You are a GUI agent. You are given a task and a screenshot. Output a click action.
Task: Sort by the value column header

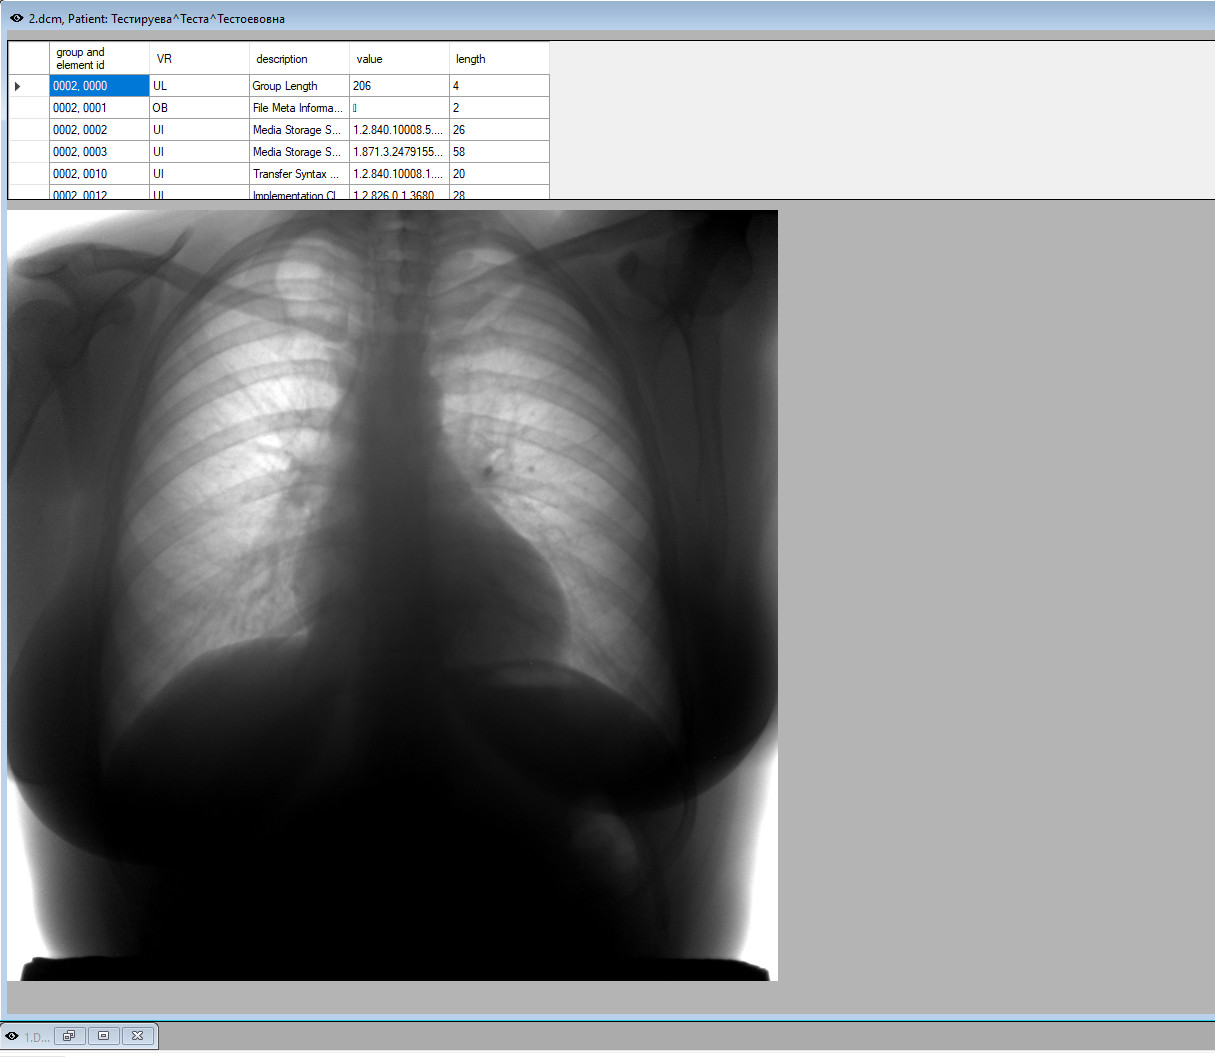[x=399, y=58]
